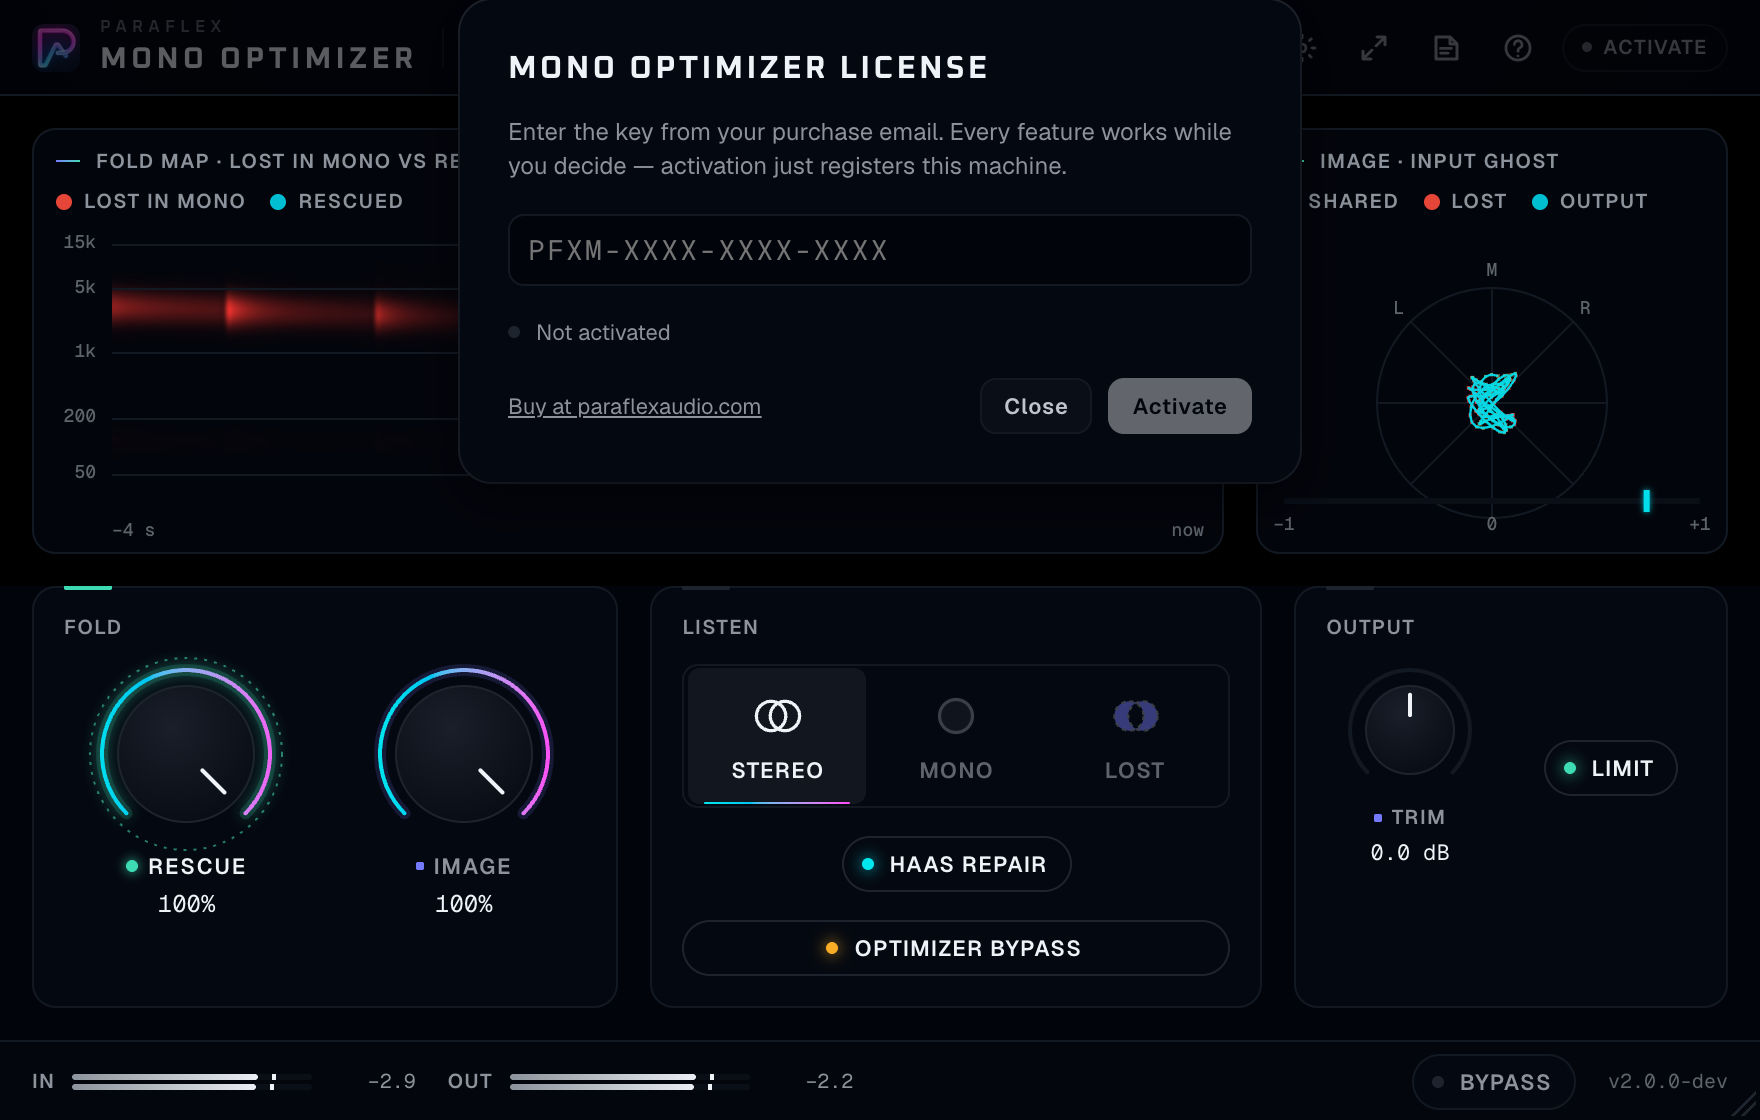The height and width of the screenshot is (1120, 1760).
Task: Click the TRIM 0.0 dB value
Action: pos(1410,853)
